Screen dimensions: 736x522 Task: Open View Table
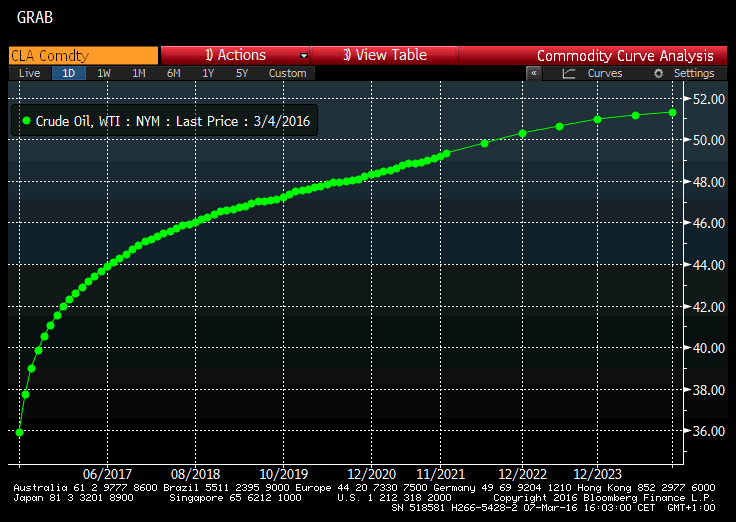coord(384,55)
